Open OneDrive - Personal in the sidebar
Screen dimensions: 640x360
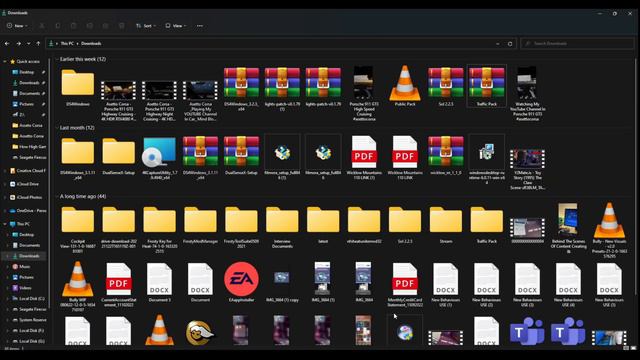pos(28,211)
